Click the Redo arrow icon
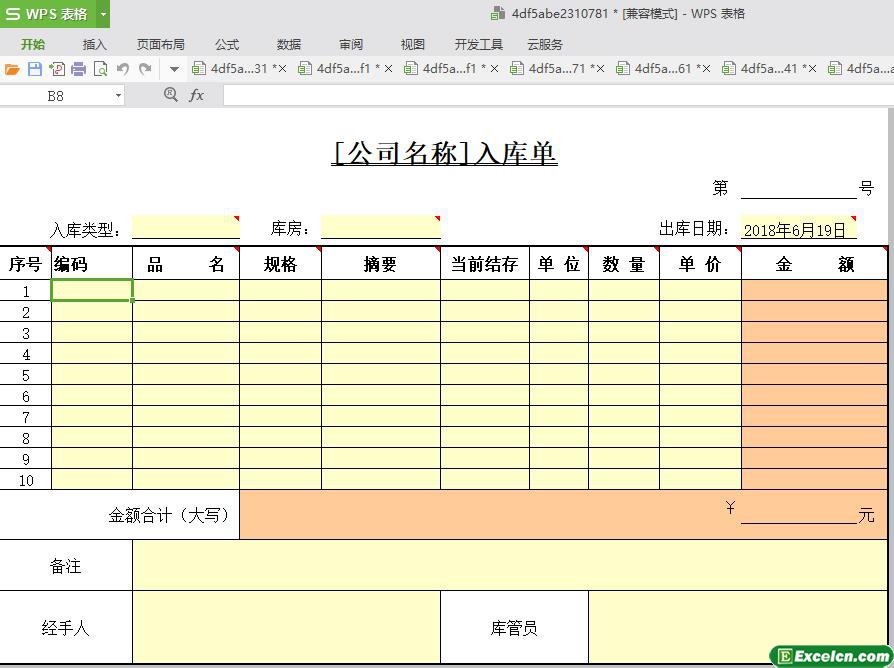The image size is (894, 668). coord(145,69)
